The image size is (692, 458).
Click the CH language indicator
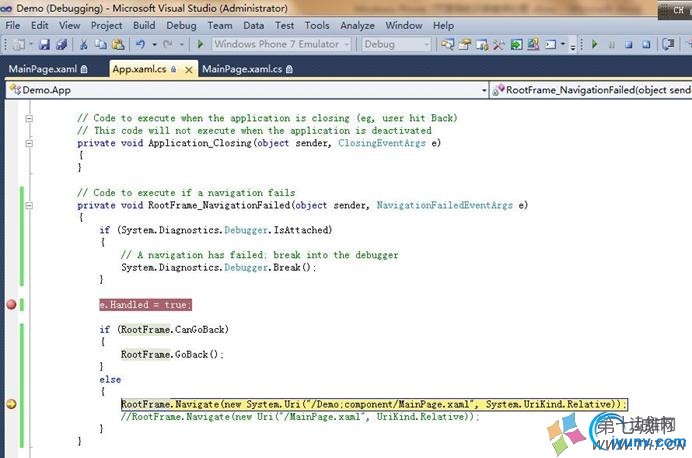tap(678, 10)
